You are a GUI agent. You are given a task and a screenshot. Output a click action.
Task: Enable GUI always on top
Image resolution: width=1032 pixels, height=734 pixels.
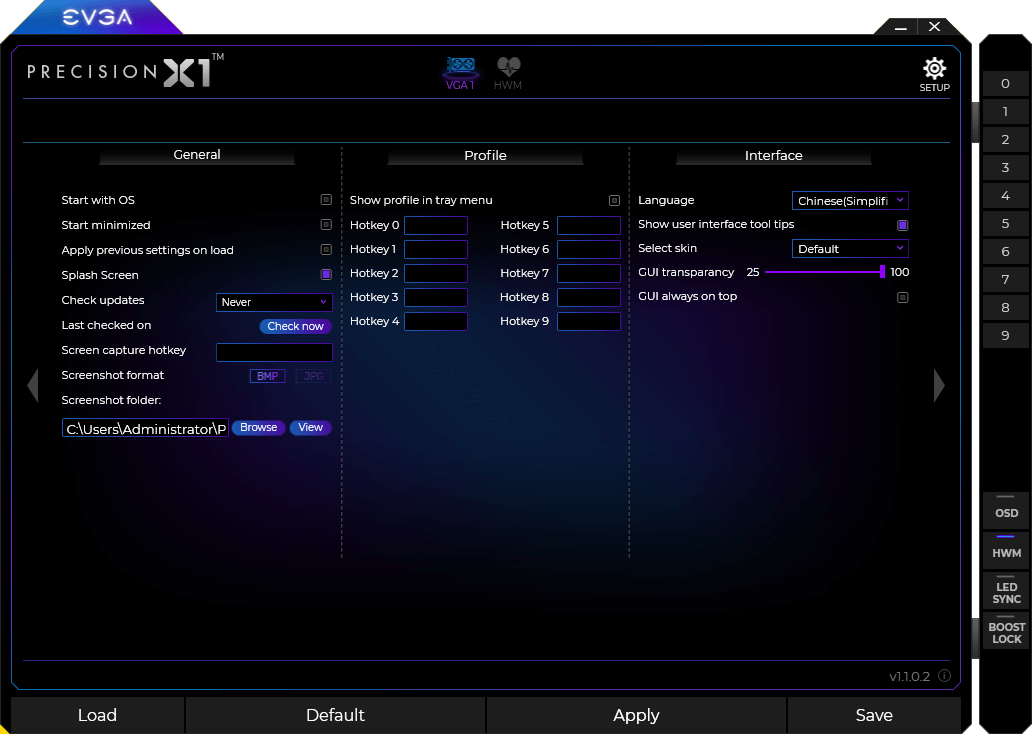tap(902, 298)
